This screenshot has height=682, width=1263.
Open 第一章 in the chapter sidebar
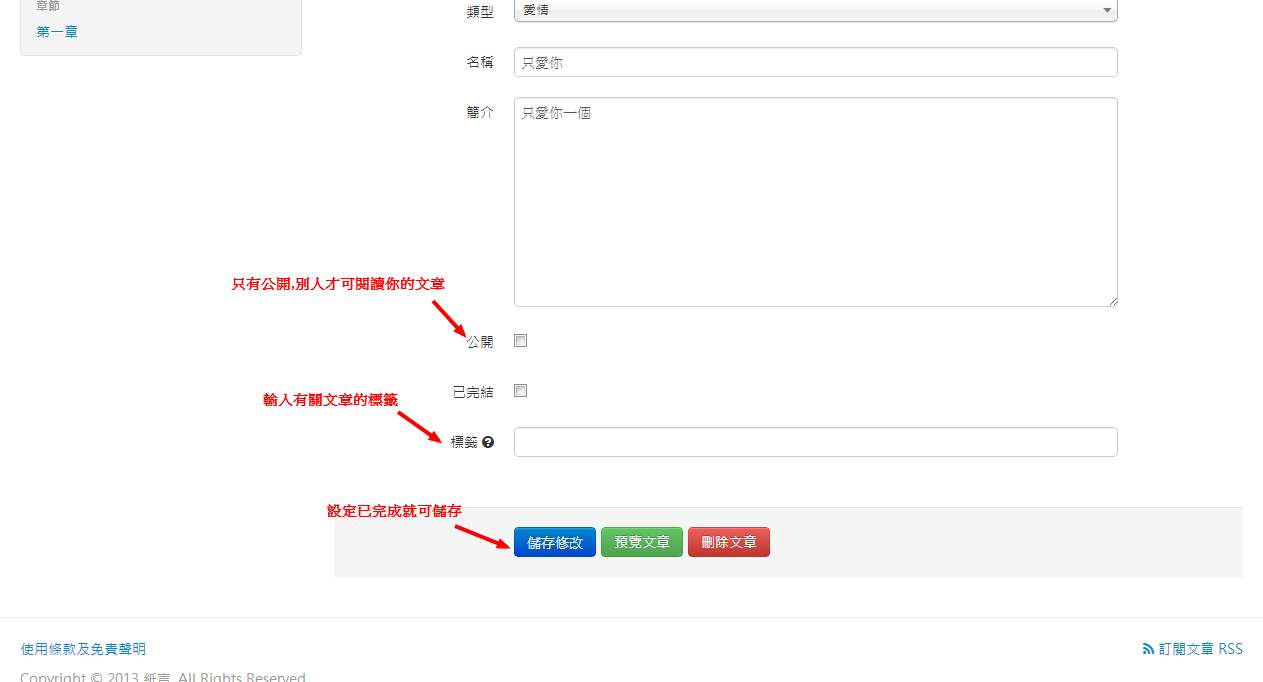[57, 32]
